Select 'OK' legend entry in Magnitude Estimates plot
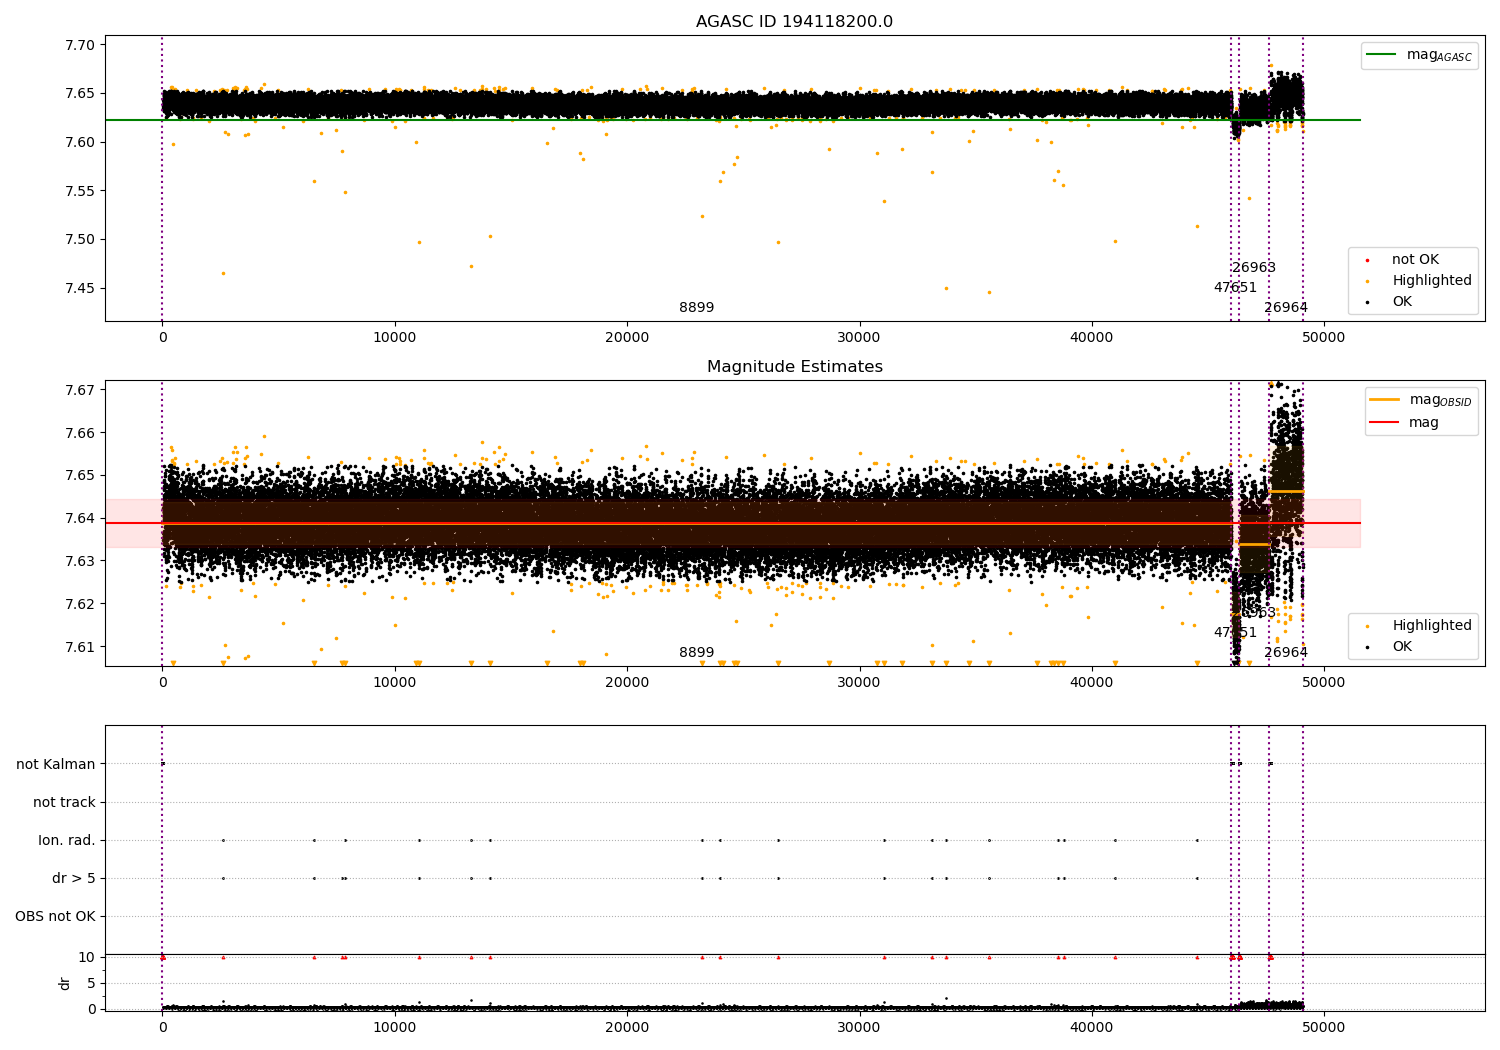This screenshot has height=1050, width=1500. click(1402, 647)
